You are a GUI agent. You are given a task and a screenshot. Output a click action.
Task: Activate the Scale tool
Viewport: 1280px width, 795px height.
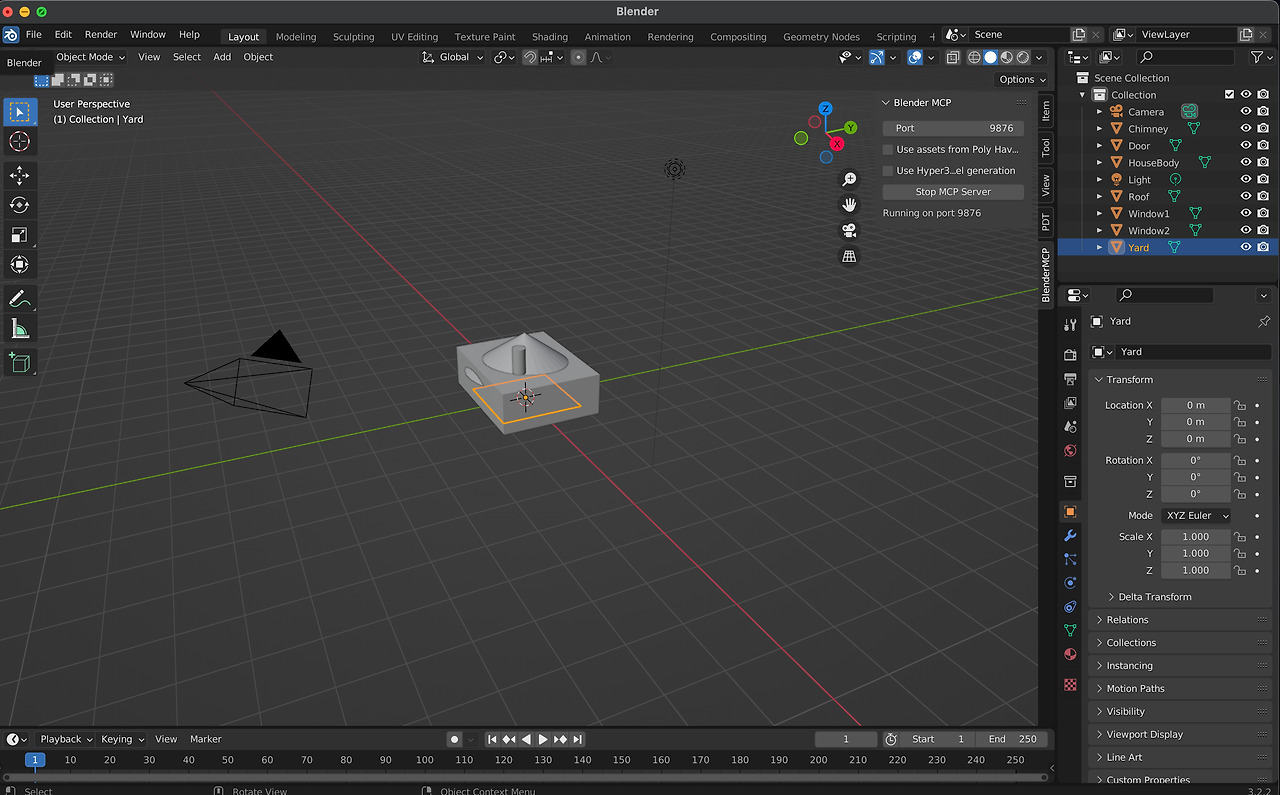[x=19, y=235]
